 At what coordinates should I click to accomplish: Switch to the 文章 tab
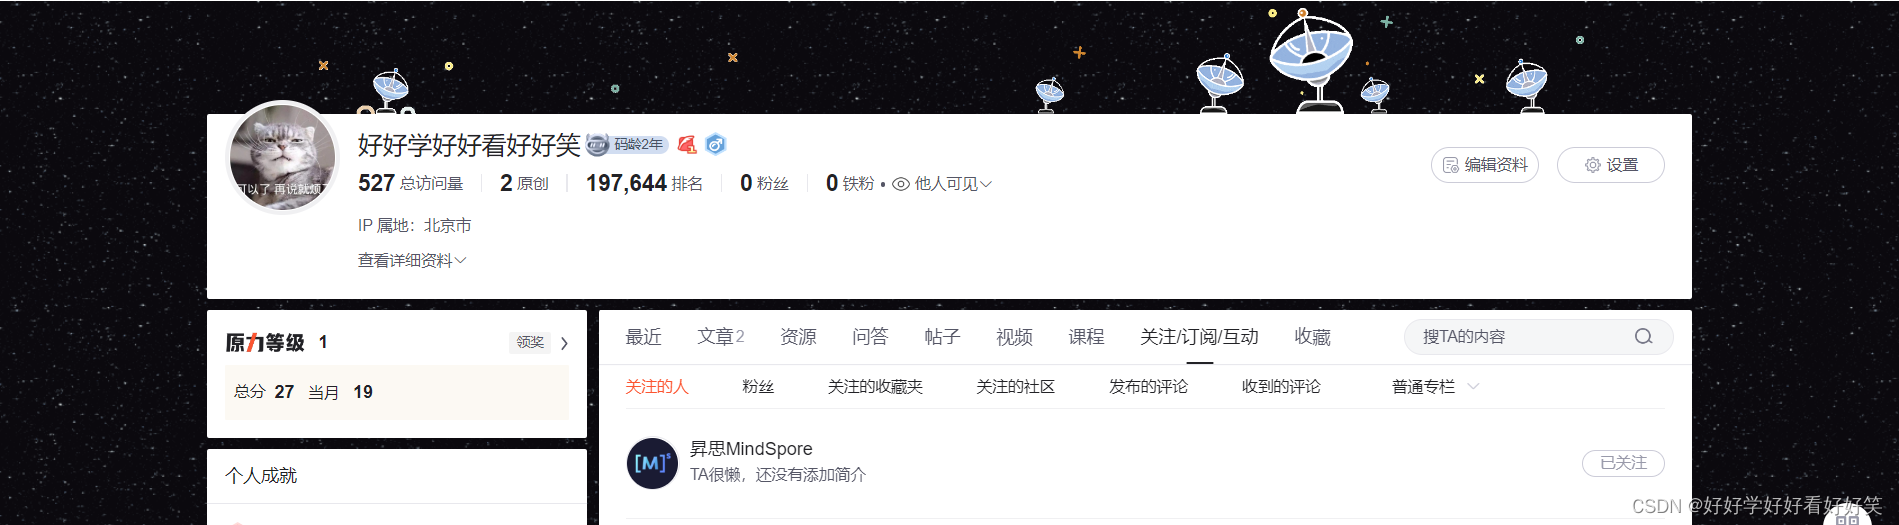point(720,337)
